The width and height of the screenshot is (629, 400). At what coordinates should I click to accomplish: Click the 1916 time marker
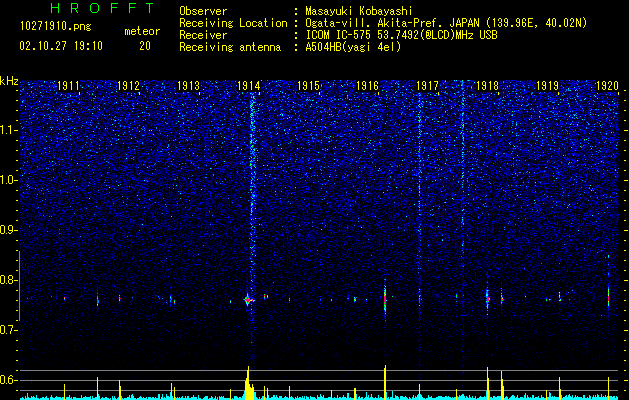coord(368,86)
